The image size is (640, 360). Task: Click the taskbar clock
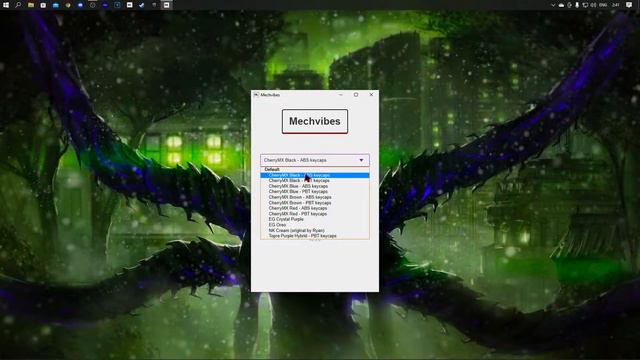pos(616,5)
